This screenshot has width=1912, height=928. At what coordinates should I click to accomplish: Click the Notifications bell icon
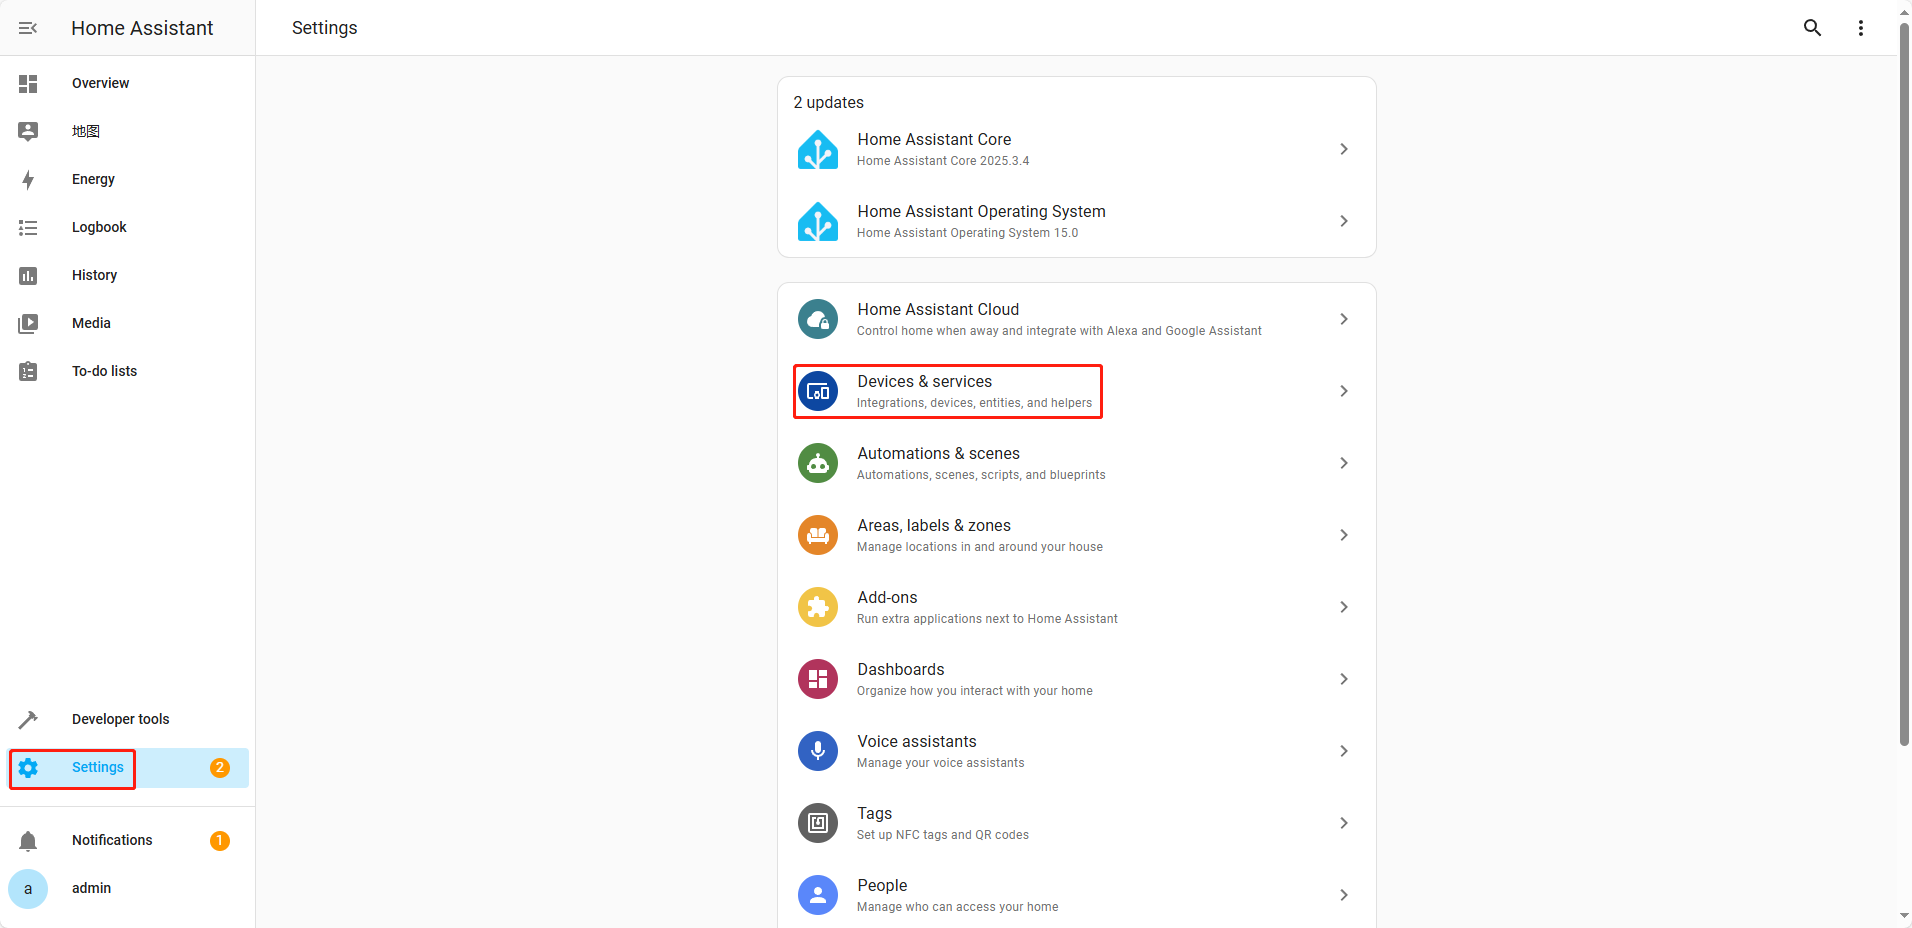28,841
